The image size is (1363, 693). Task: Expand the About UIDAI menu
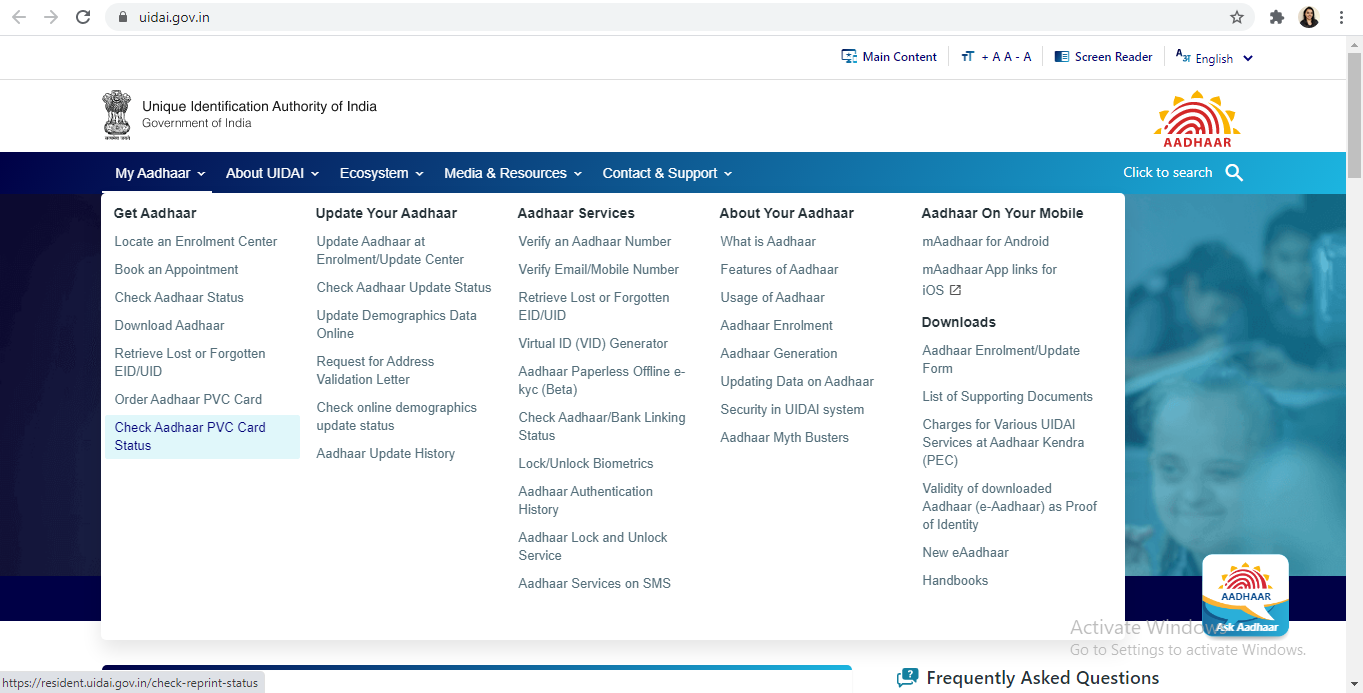272,173
